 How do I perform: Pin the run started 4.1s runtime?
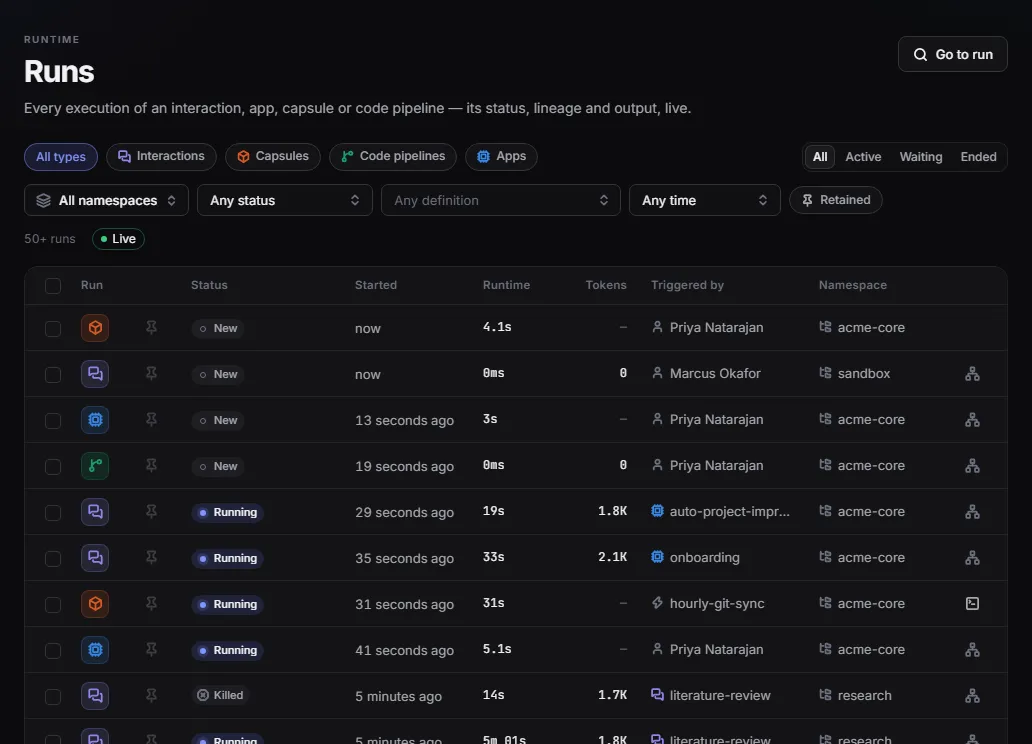[151, 327]
